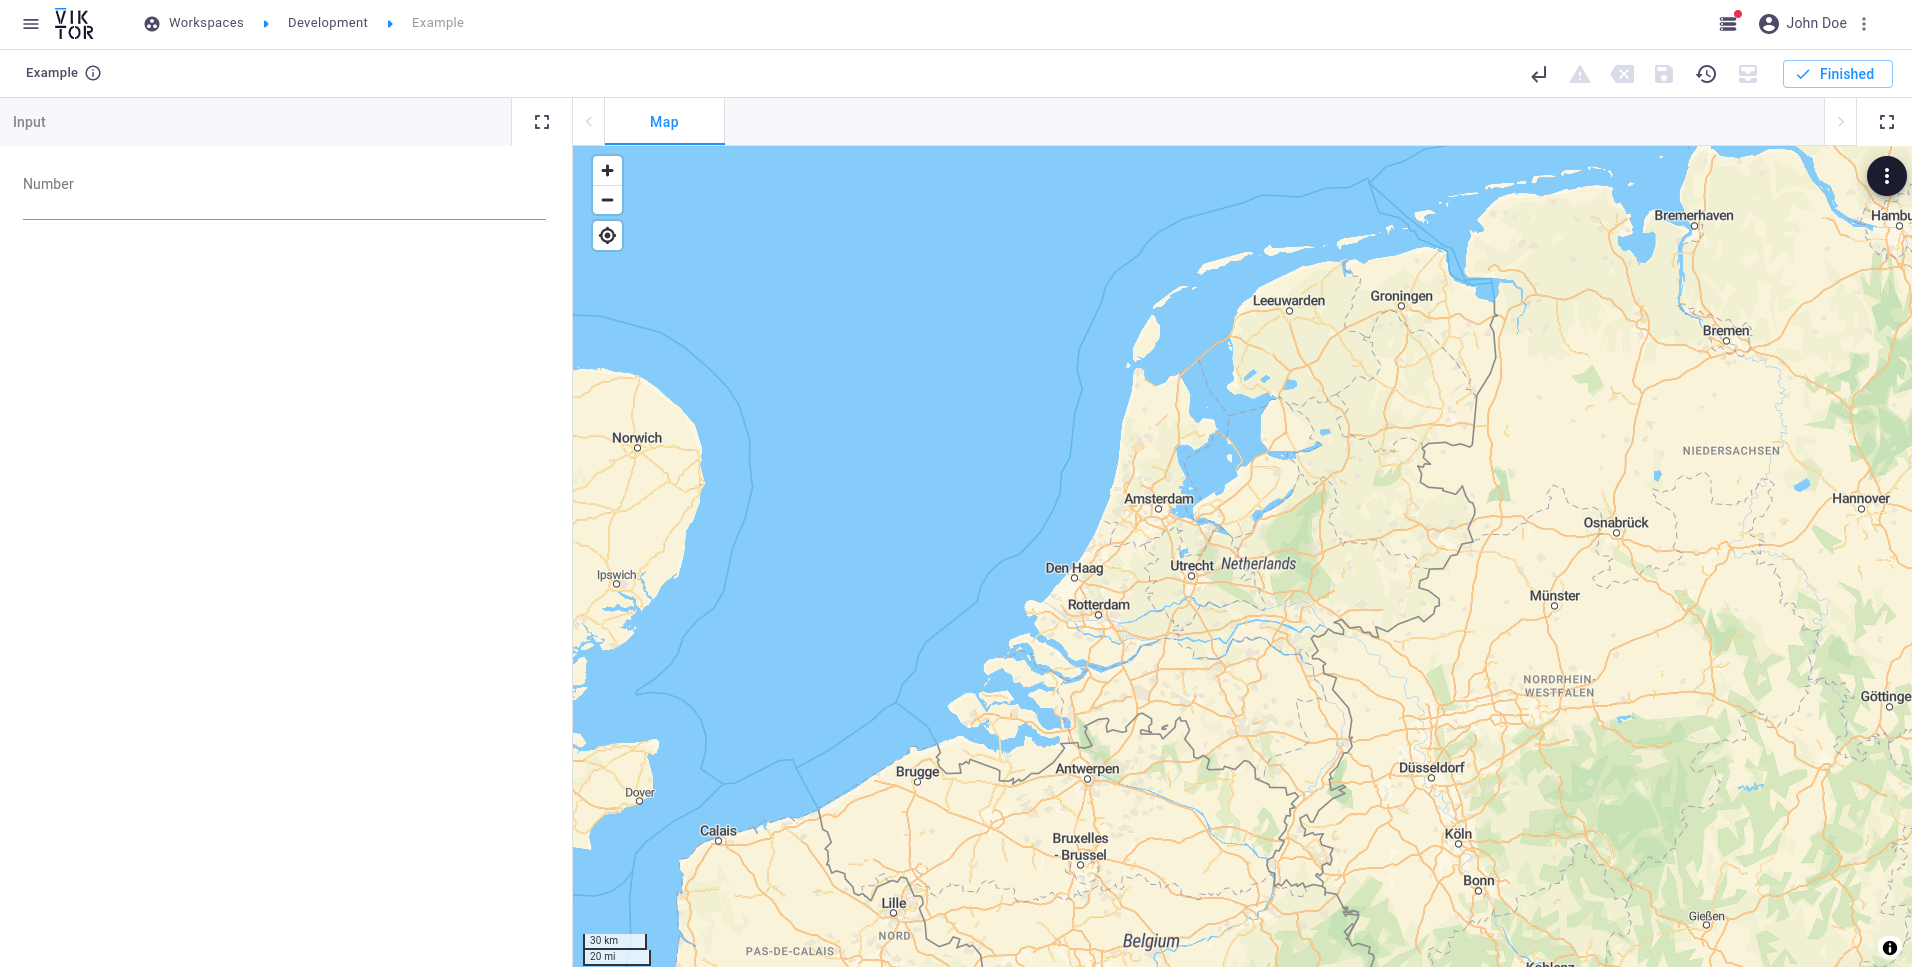
Task: Open the hamburger navigation menu
Action: 31,24
